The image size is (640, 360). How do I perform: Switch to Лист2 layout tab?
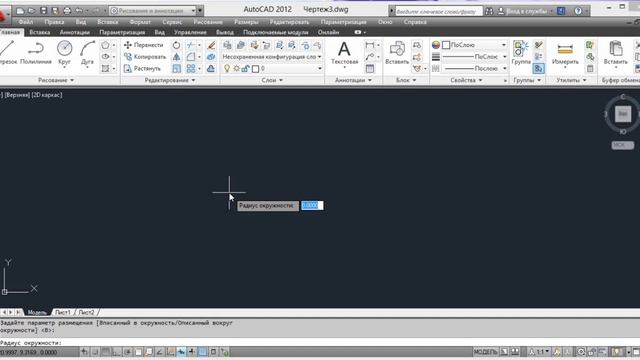pyautogui.click(x=87, y=312)
